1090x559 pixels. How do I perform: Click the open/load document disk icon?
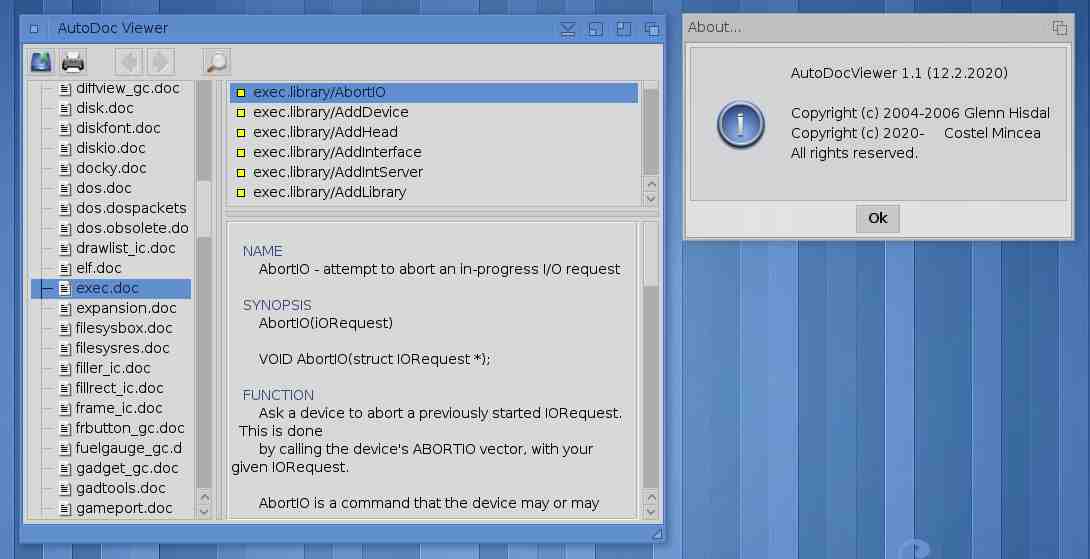41,62
